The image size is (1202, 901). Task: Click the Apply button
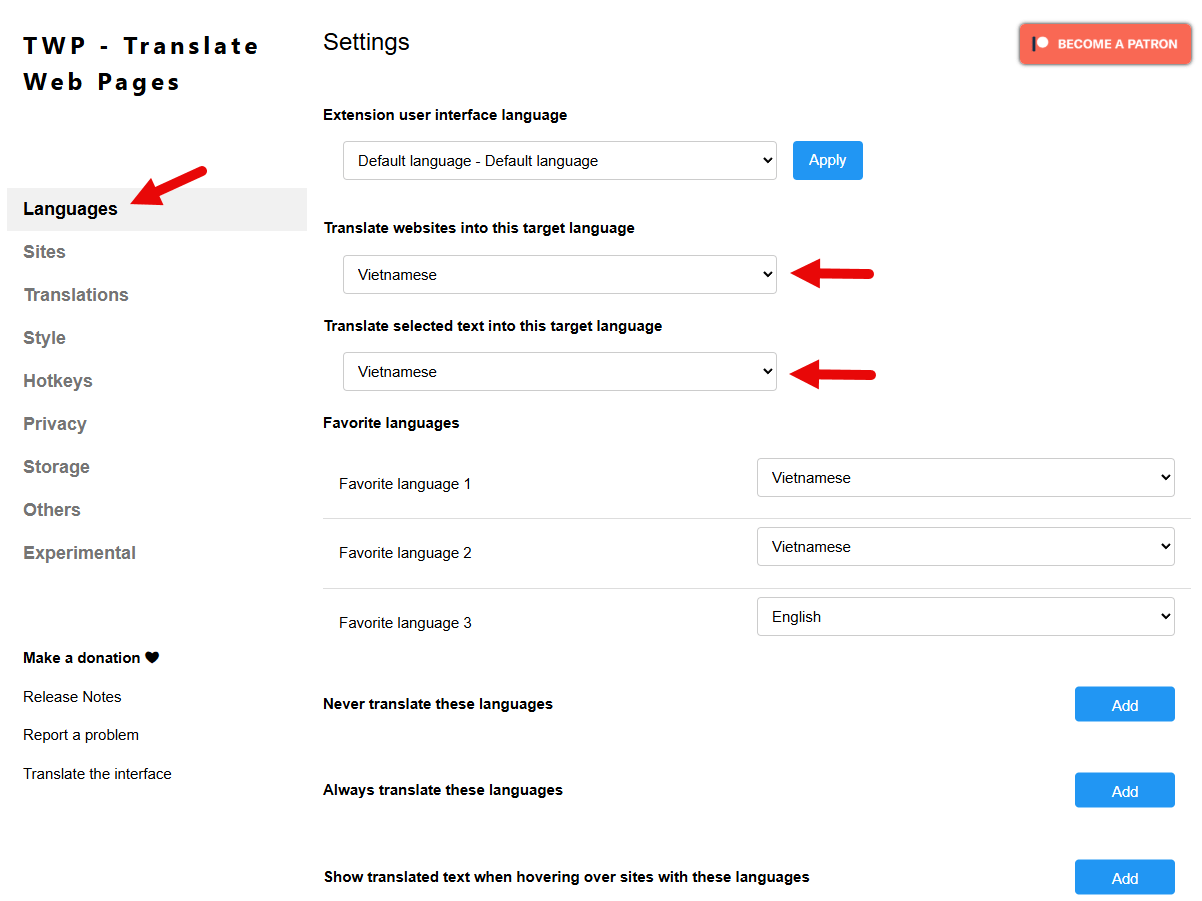click(828, 160)
